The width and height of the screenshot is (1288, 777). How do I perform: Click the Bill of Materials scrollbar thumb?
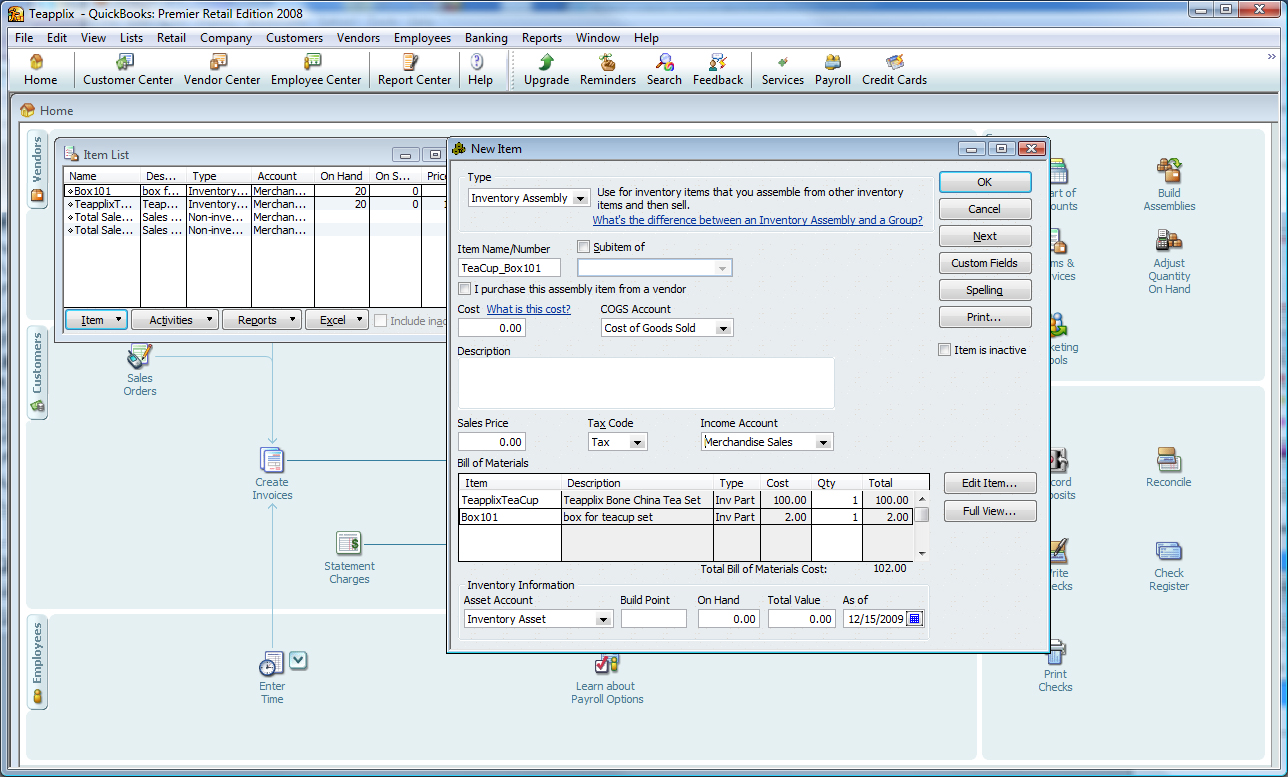point(923,515)
